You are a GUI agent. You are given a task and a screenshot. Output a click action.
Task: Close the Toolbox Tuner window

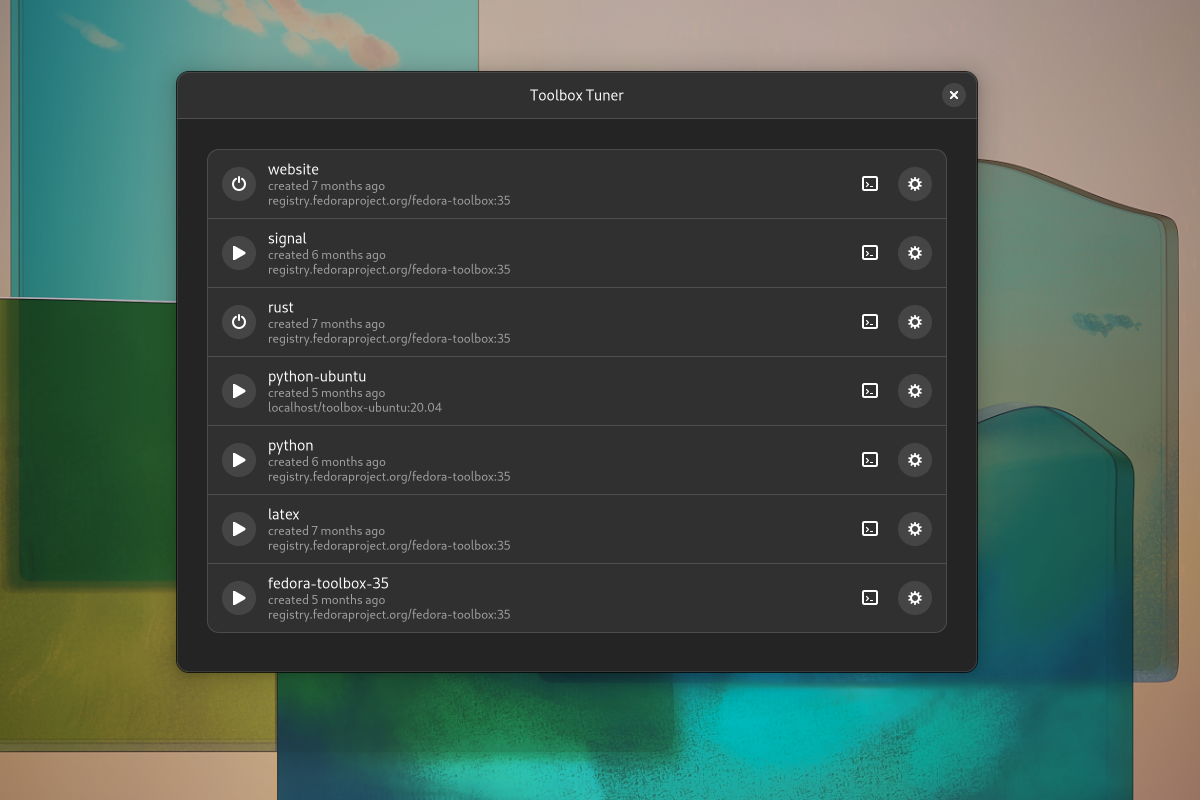(953, 95)
